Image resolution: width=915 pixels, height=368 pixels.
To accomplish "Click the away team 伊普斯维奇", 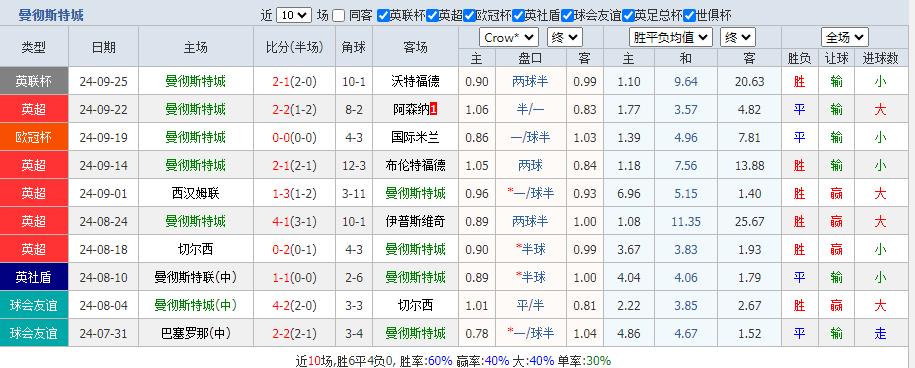I will tap(415, 222).
